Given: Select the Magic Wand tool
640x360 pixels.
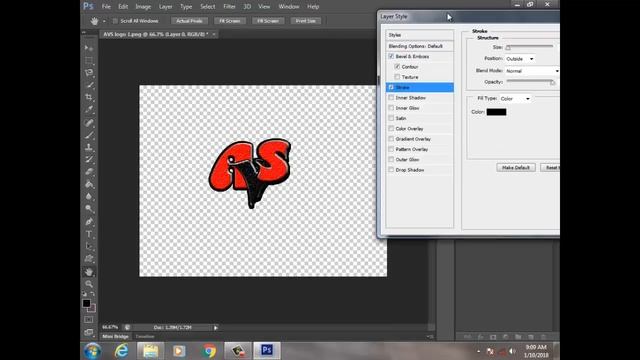Looking at the screenshot, I should tap(89, 85).
